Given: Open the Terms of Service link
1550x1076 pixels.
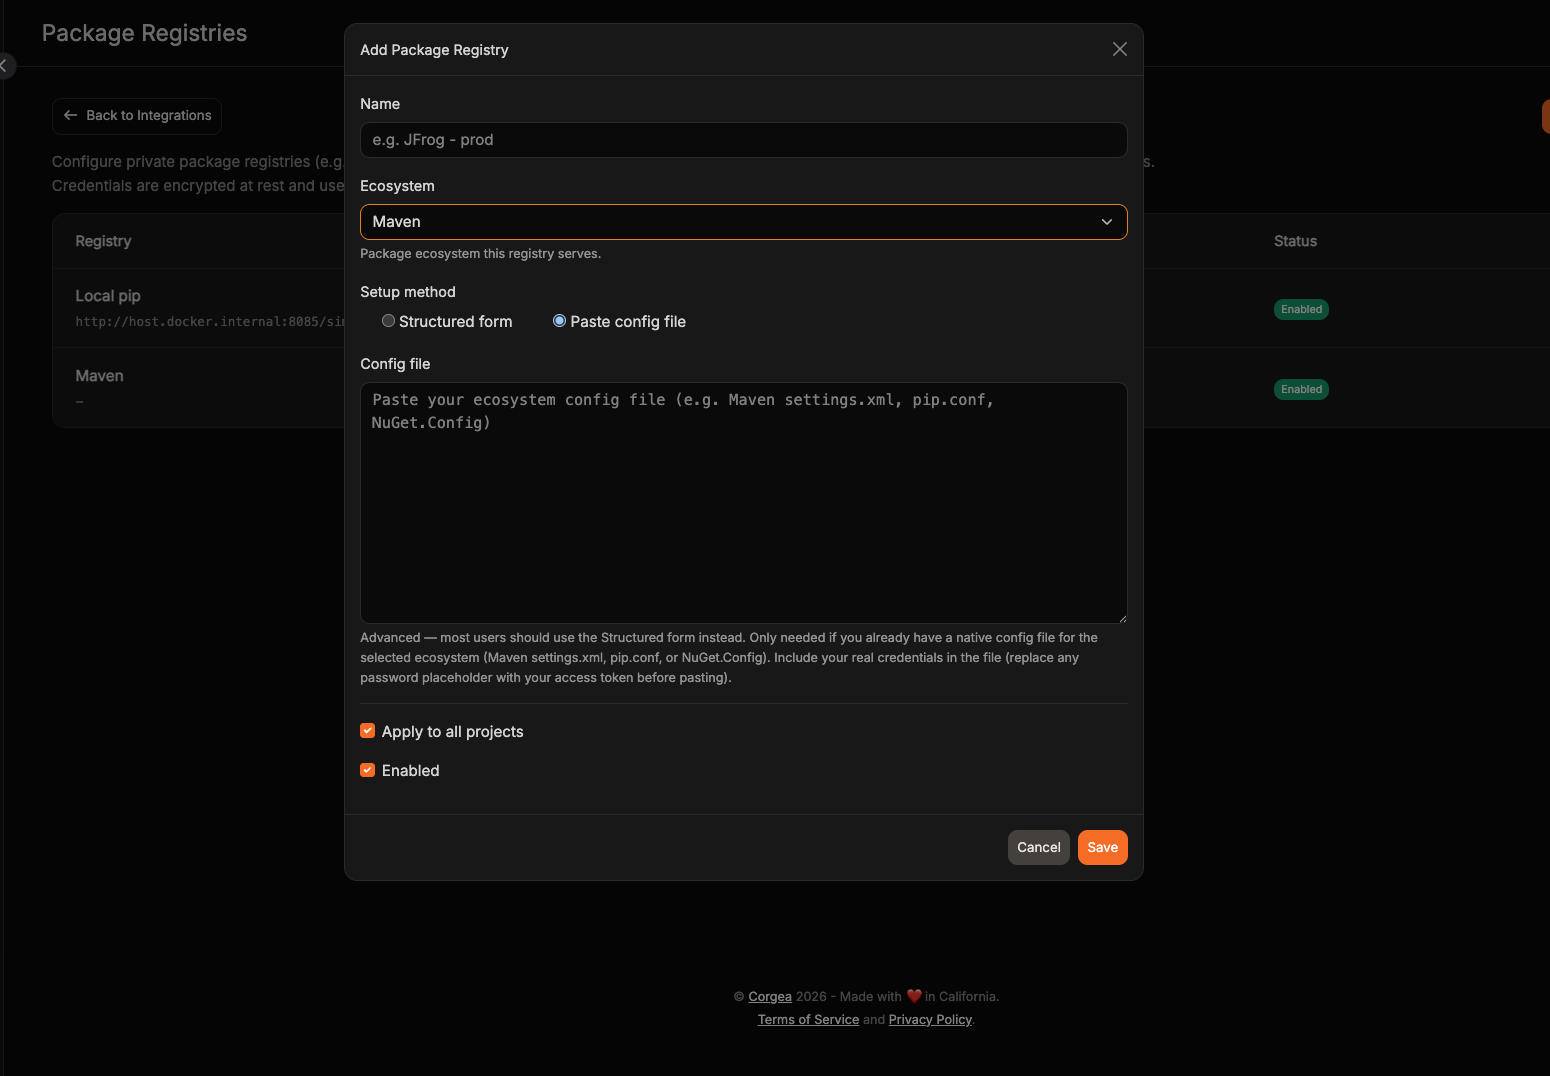Looking at the screenshot, I should [808, 1019].
